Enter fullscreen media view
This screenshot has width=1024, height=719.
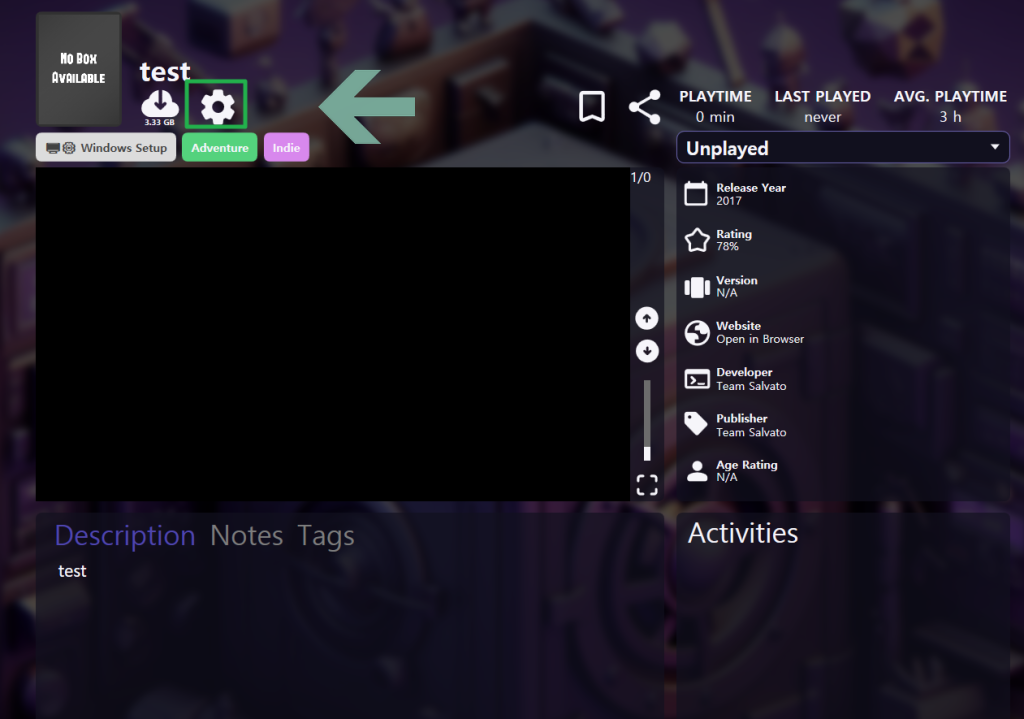click(x=647, y=485)
